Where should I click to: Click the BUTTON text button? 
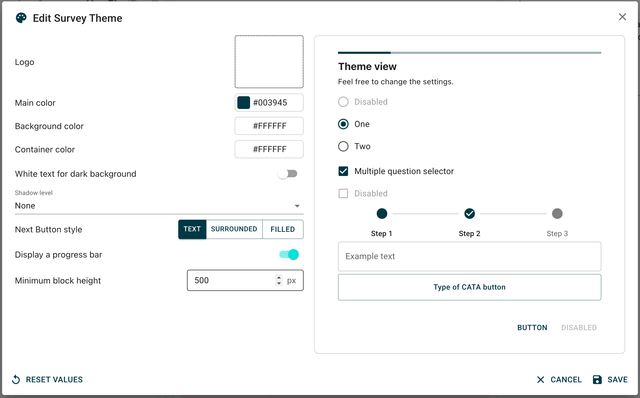[x=532, y=327]
